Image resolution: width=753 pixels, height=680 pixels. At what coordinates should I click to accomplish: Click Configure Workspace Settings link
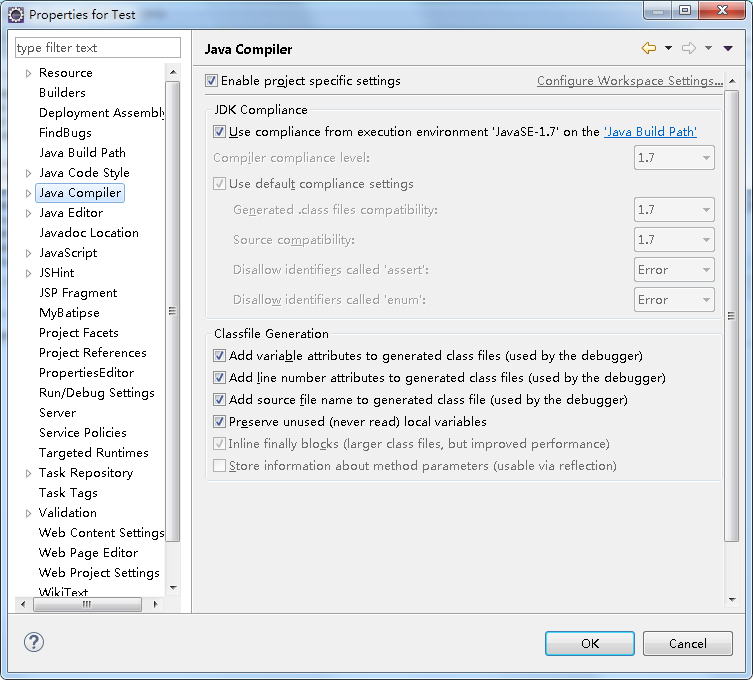(630, 81)
